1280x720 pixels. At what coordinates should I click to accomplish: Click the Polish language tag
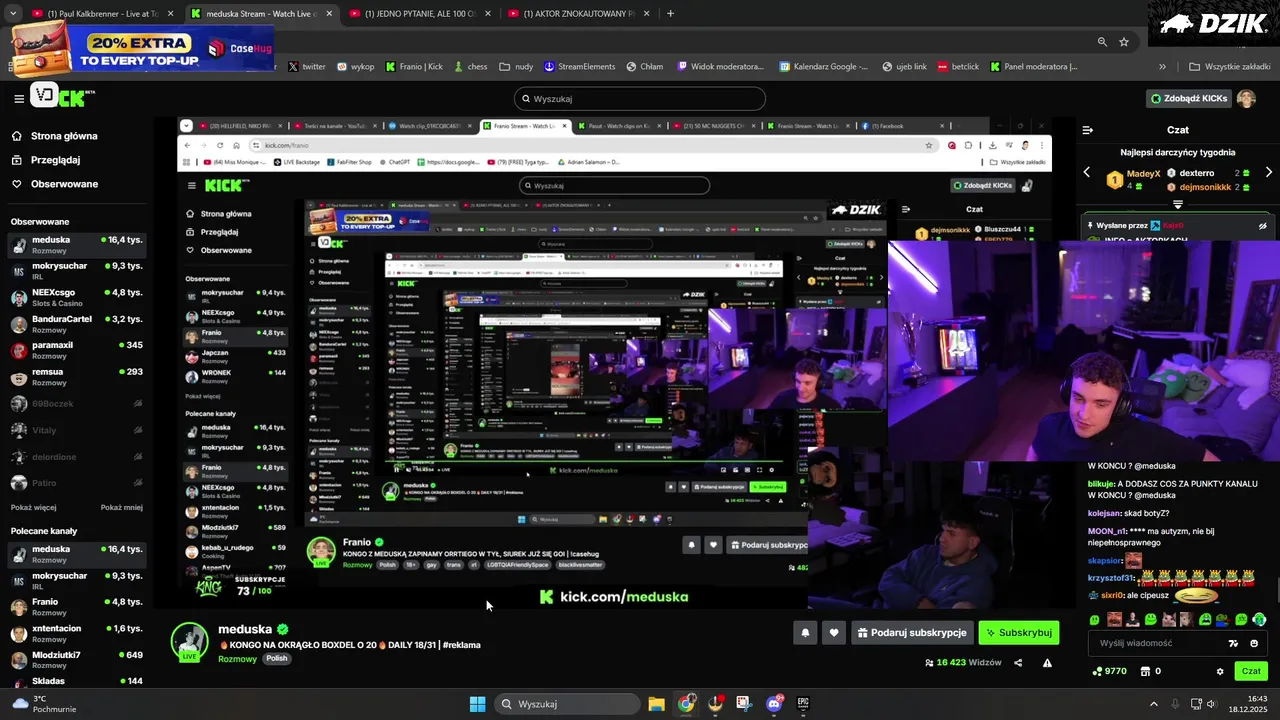pyautogui.click(x=276, y=659)
